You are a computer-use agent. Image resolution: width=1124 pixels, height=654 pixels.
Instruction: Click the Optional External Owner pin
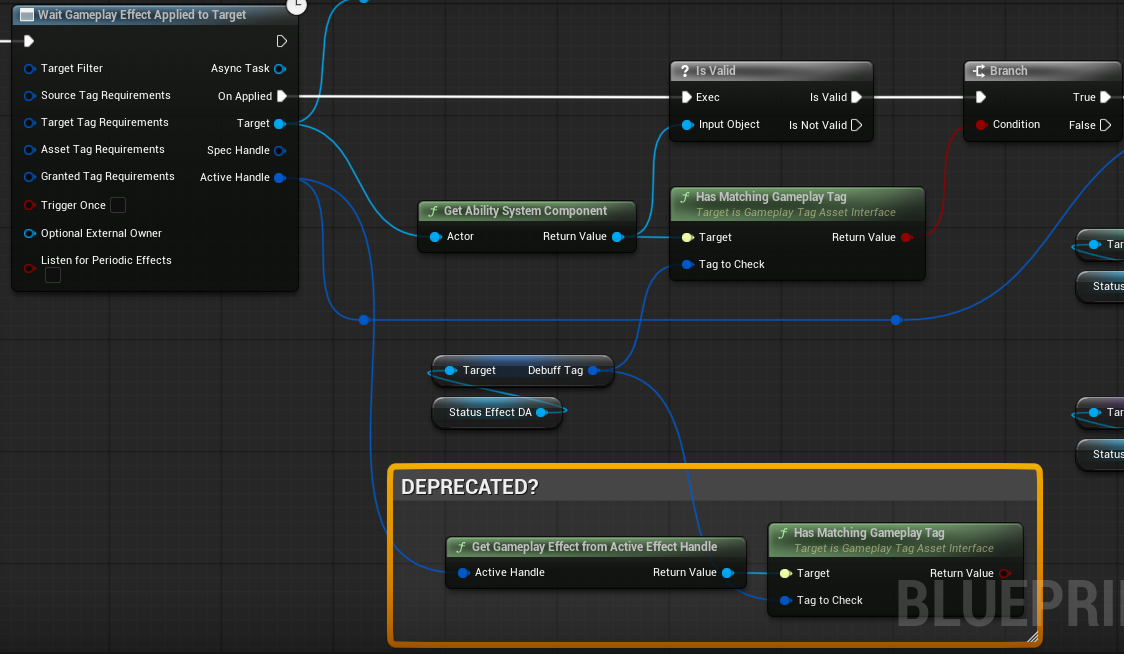pyautogui.click(x=29, y=233)
